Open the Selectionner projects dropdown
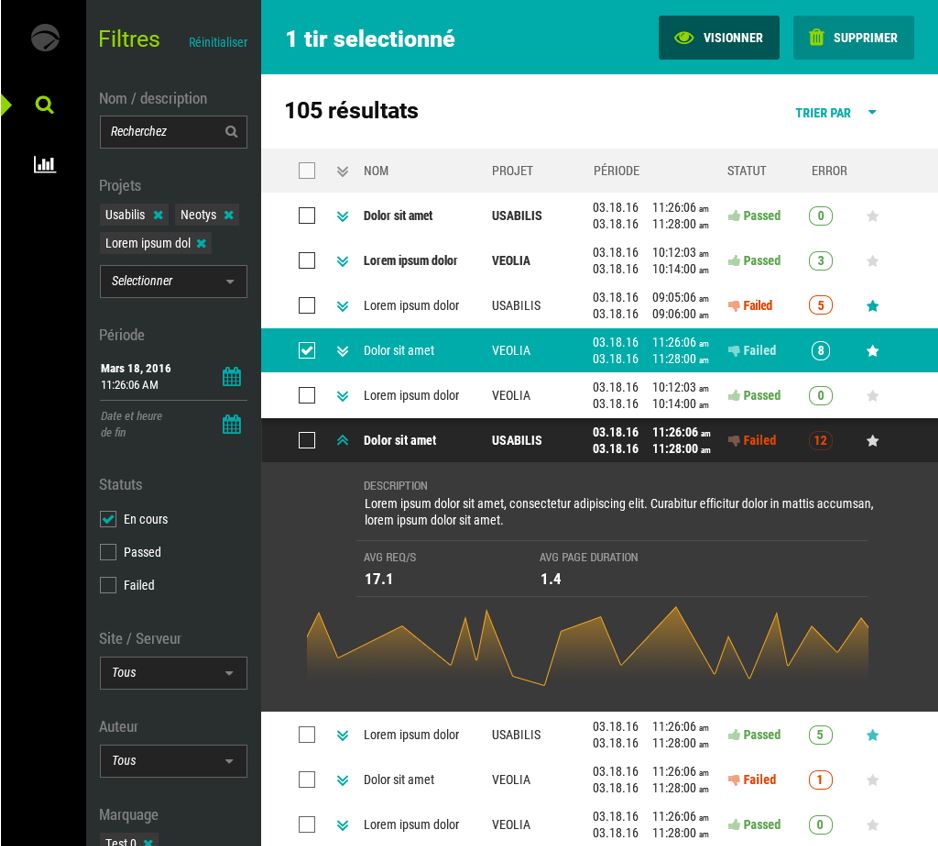 (x=173, y=281)
